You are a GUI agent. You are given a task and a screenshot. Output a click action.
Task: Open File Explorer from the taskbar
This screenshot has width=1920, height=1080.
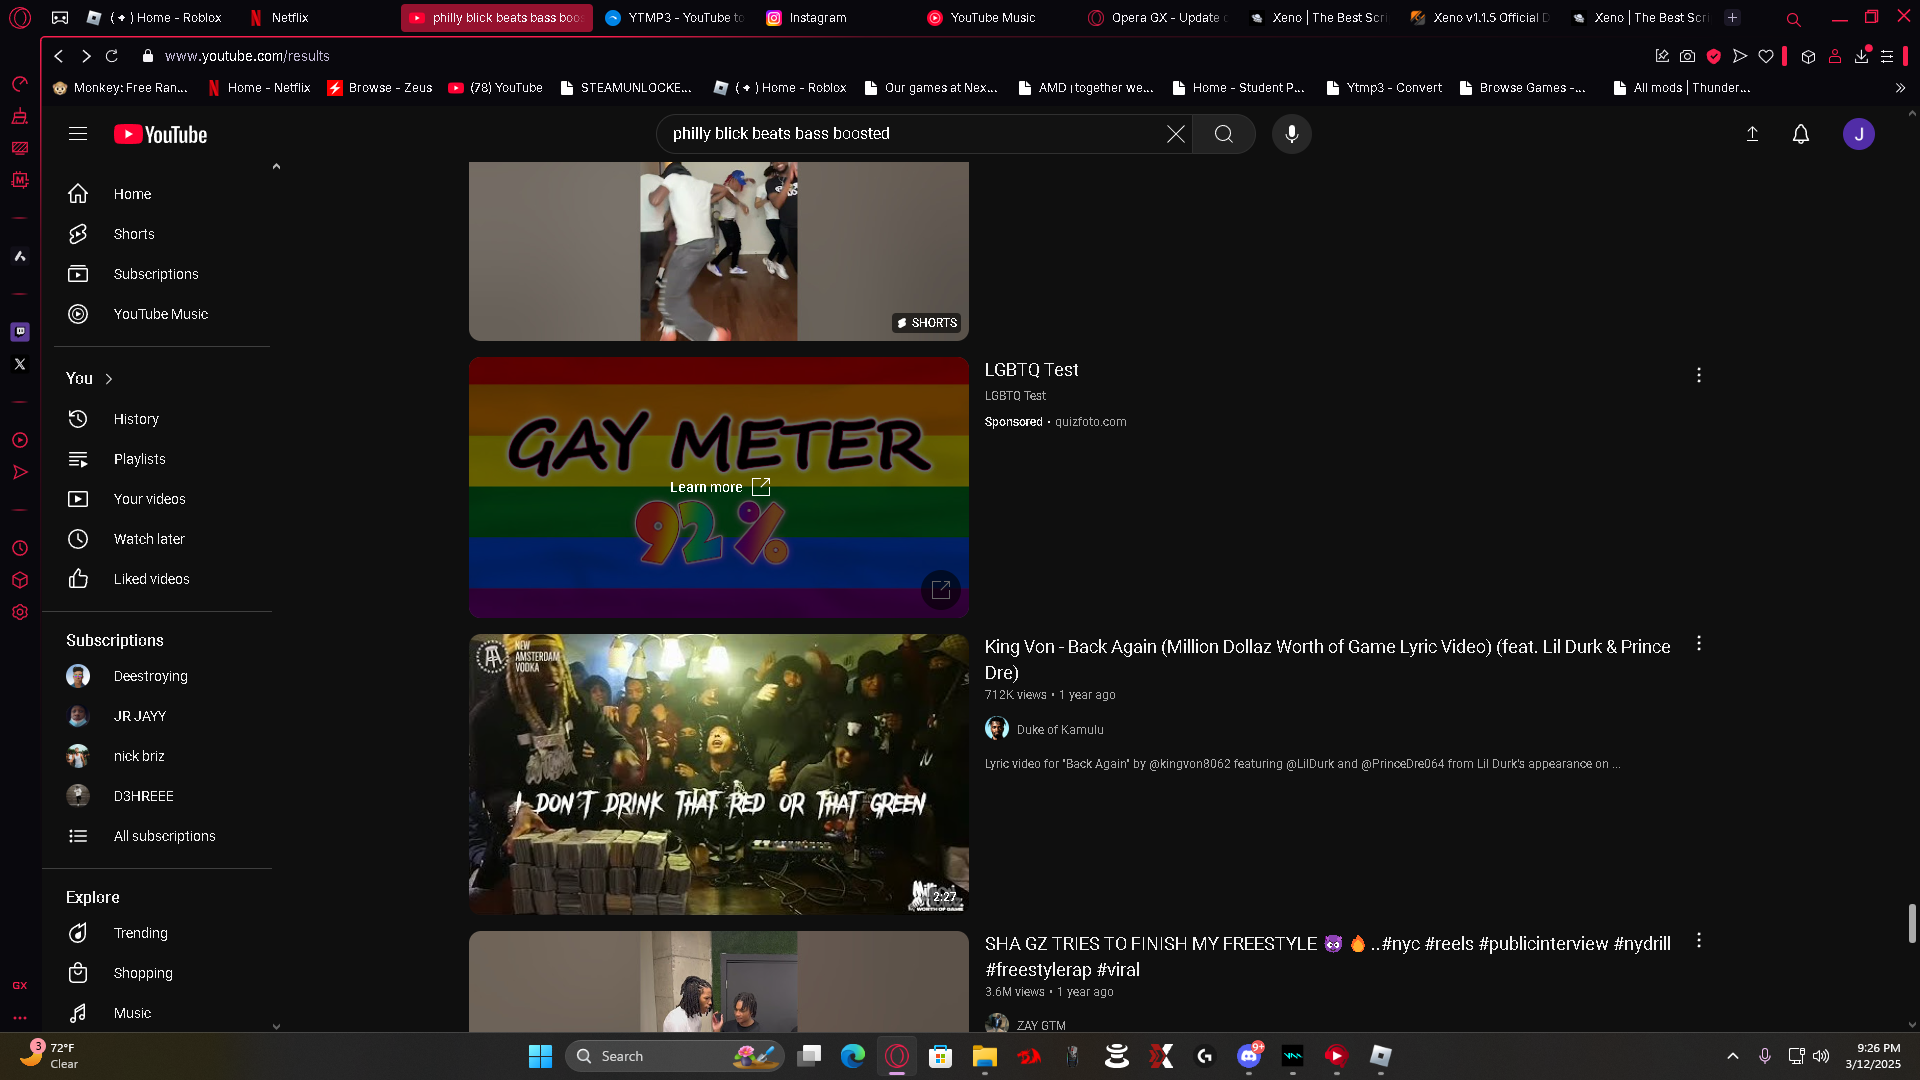coord(985,1056)
